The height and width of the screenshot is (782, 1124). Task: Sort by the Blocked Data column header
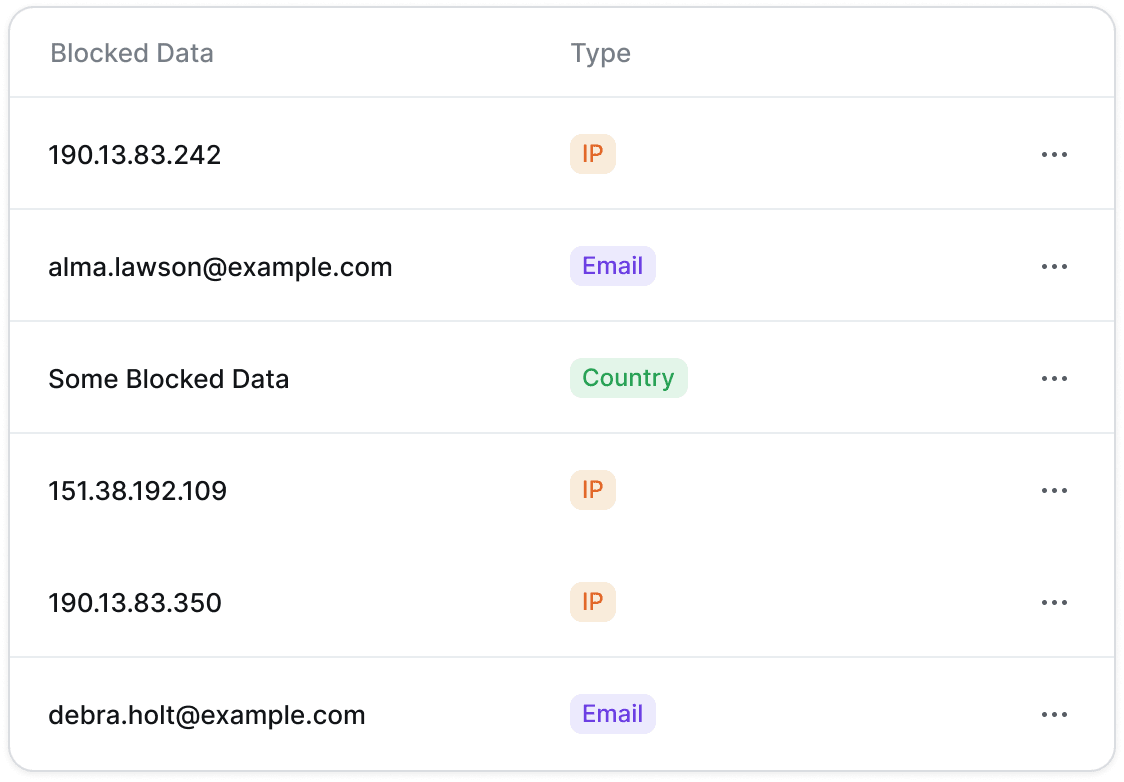(x=132, y=53)
